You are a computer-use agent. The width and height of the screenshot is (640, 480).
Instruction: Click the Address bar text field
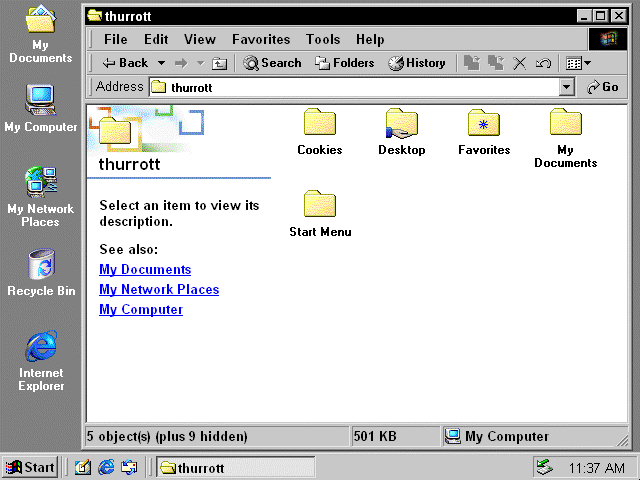coord(360,87)
